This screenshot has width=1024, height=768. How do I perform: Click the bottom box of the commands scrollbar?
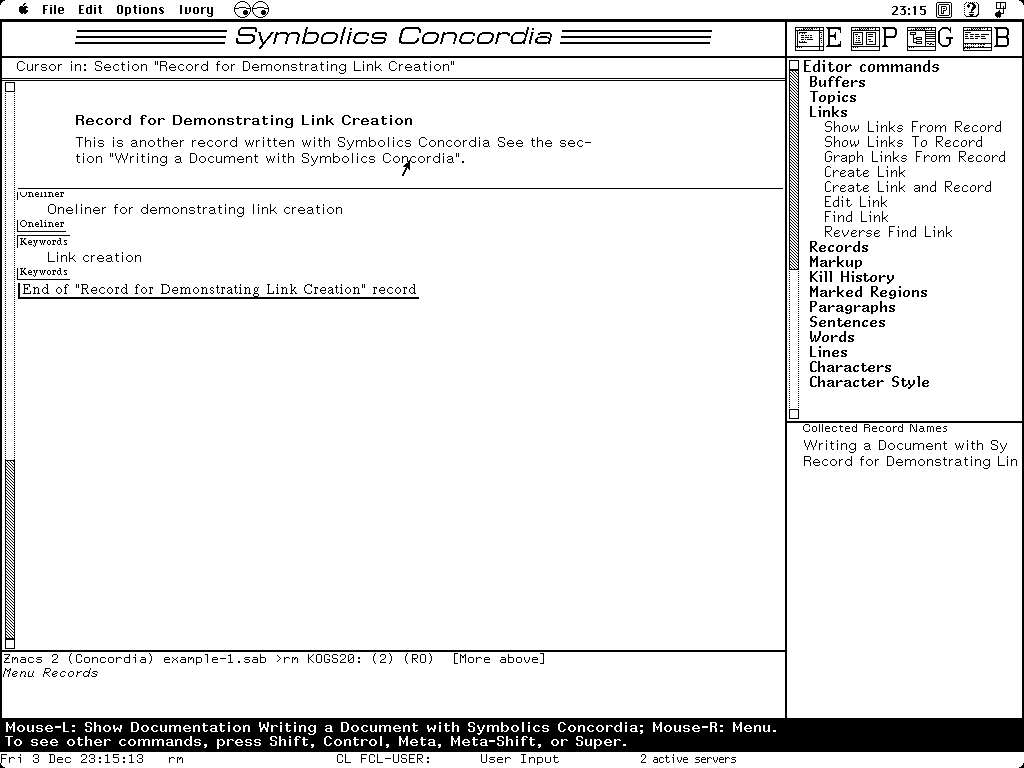pos(794,413)
